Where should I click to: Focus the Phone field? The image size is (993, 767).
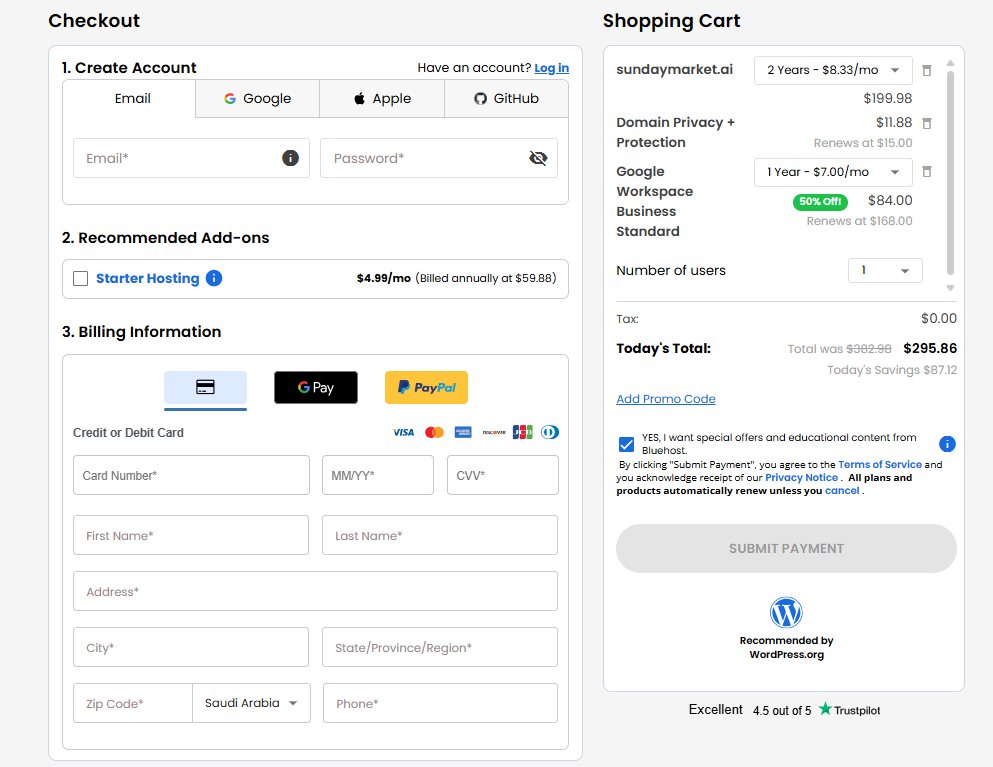tap(440, 703)
